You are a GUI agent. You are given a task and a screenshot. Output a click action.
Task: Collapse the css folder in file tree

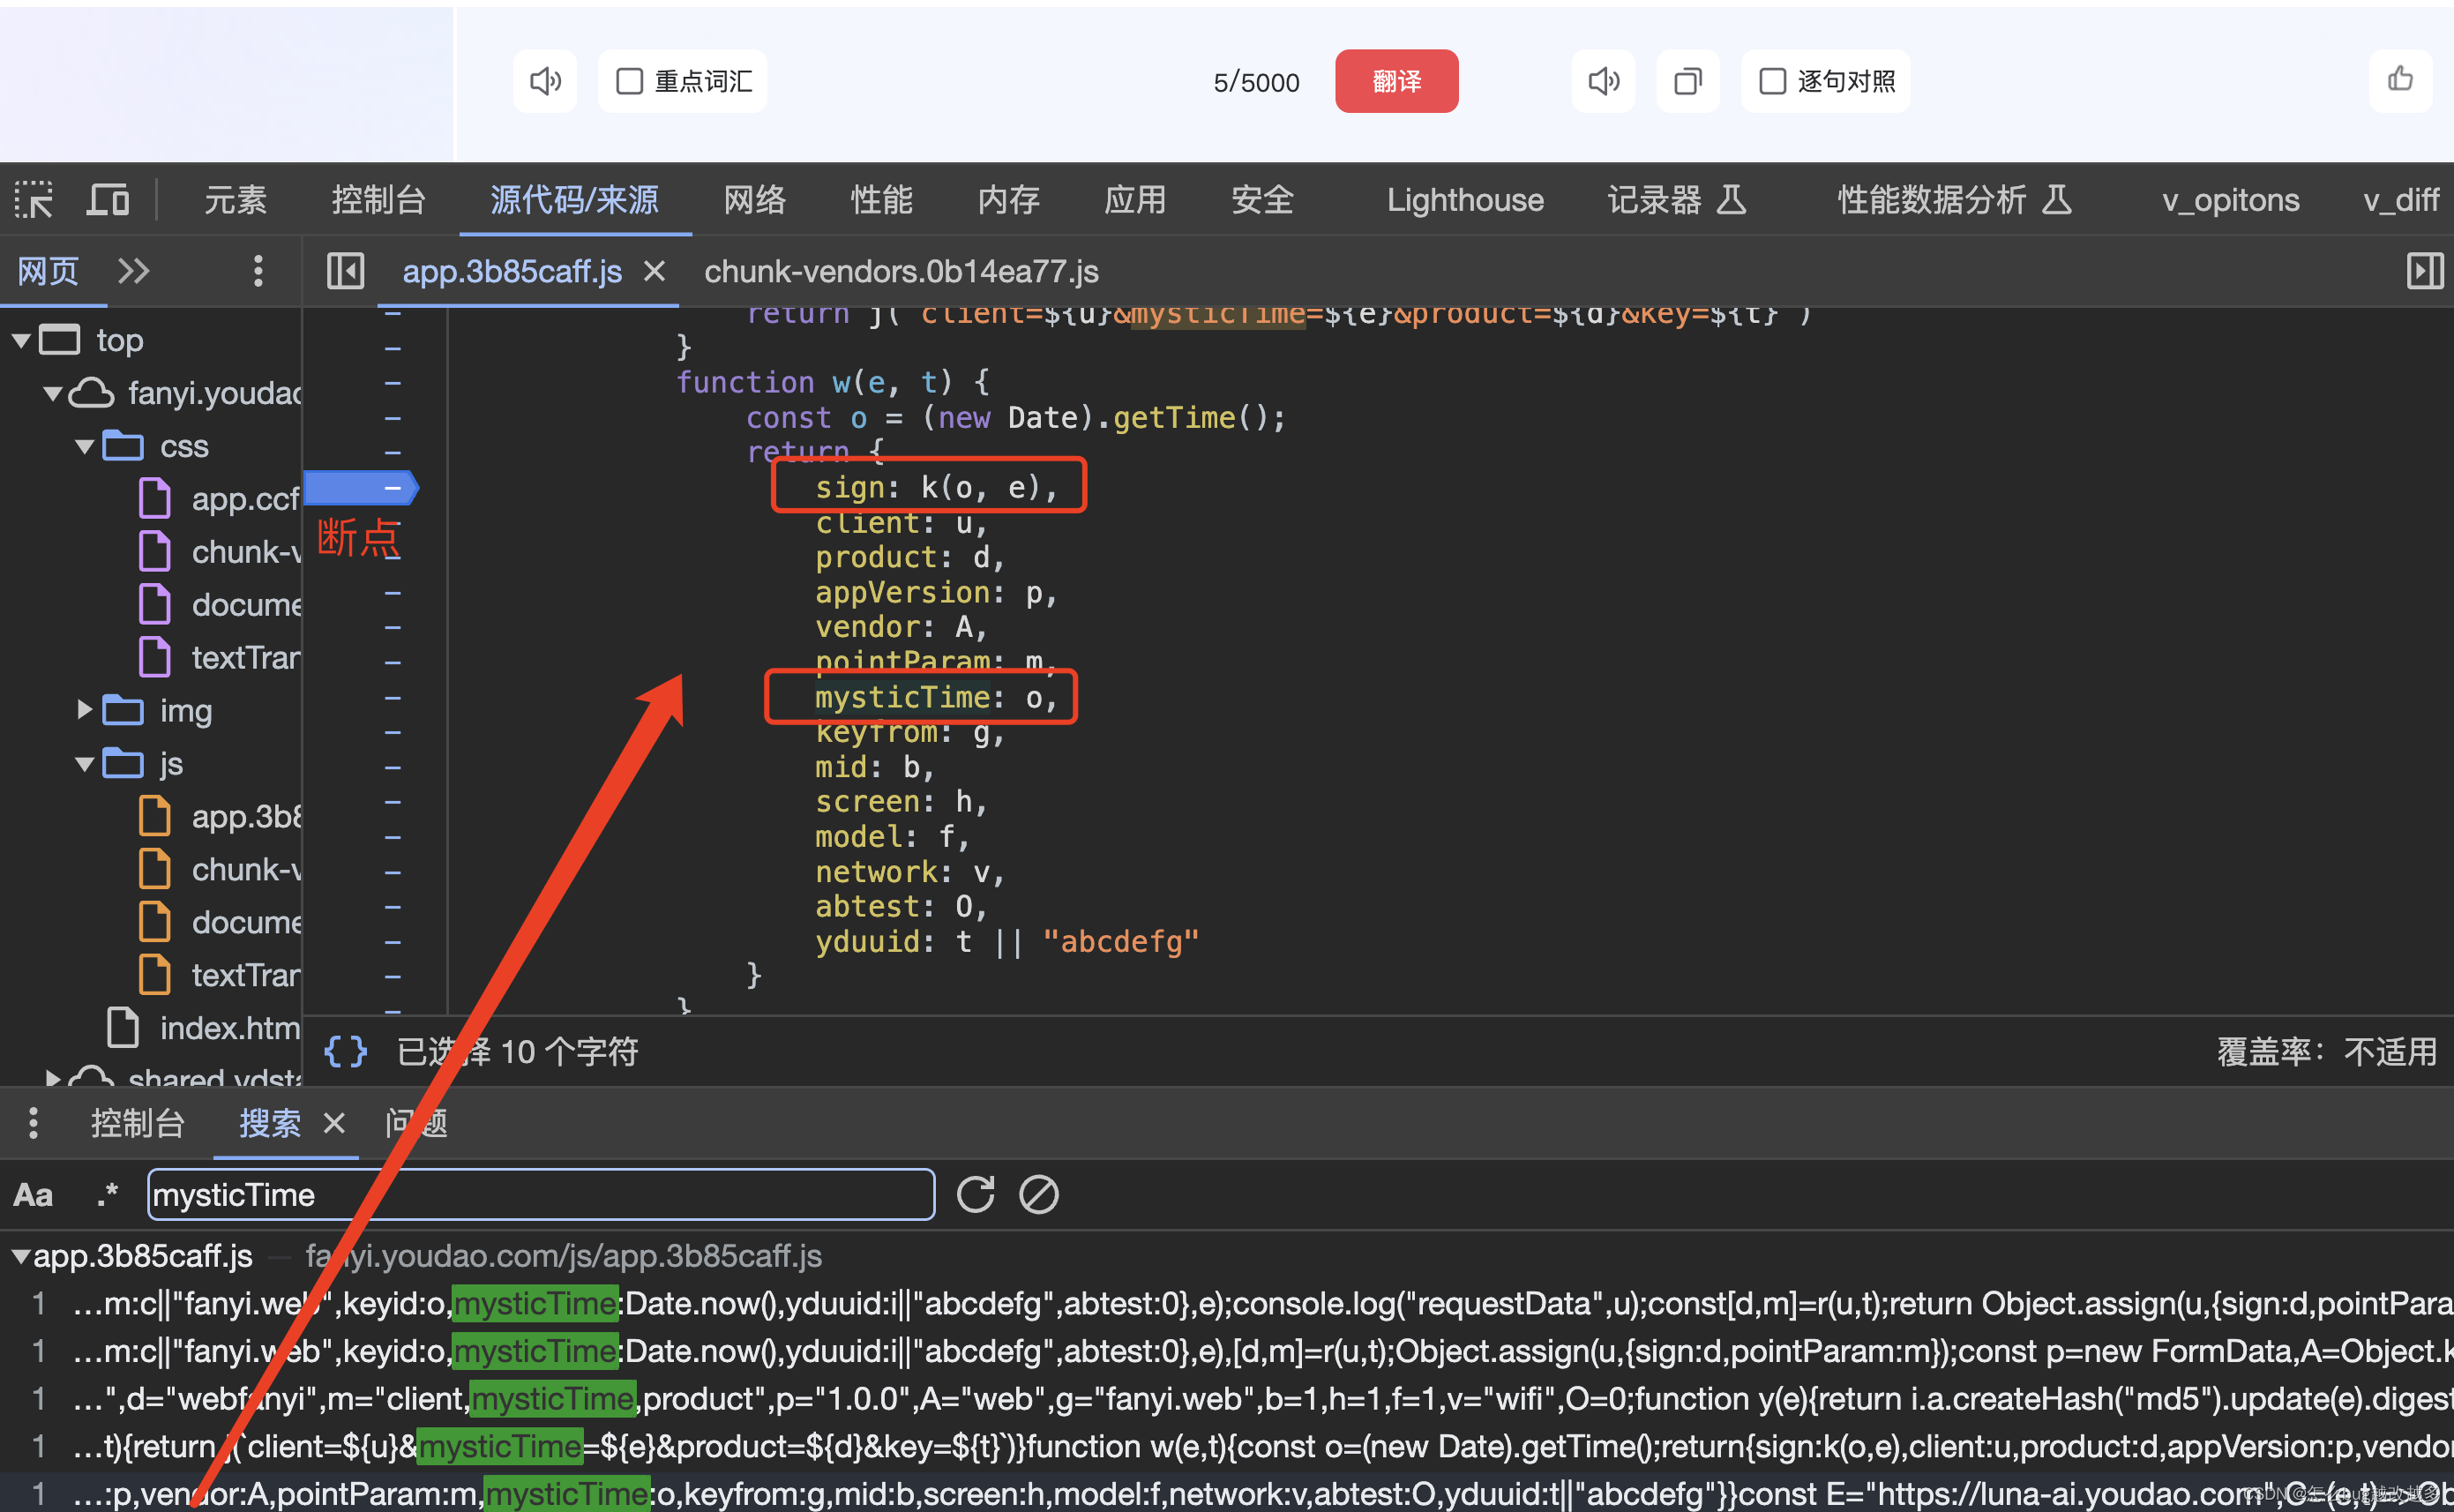point(85,446)
